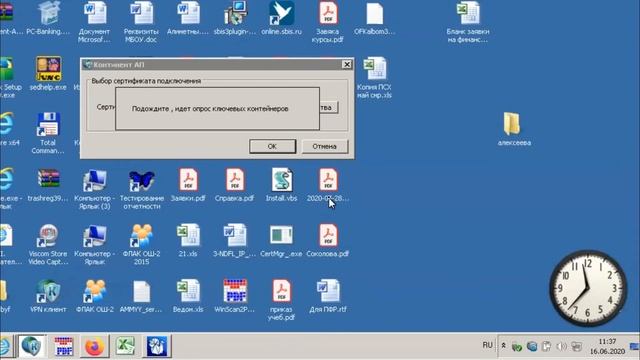The width and height of the screenshot is (640, 360).
Task: Open Справка.pdf desktop icon
Action: (x=235, y=185)
